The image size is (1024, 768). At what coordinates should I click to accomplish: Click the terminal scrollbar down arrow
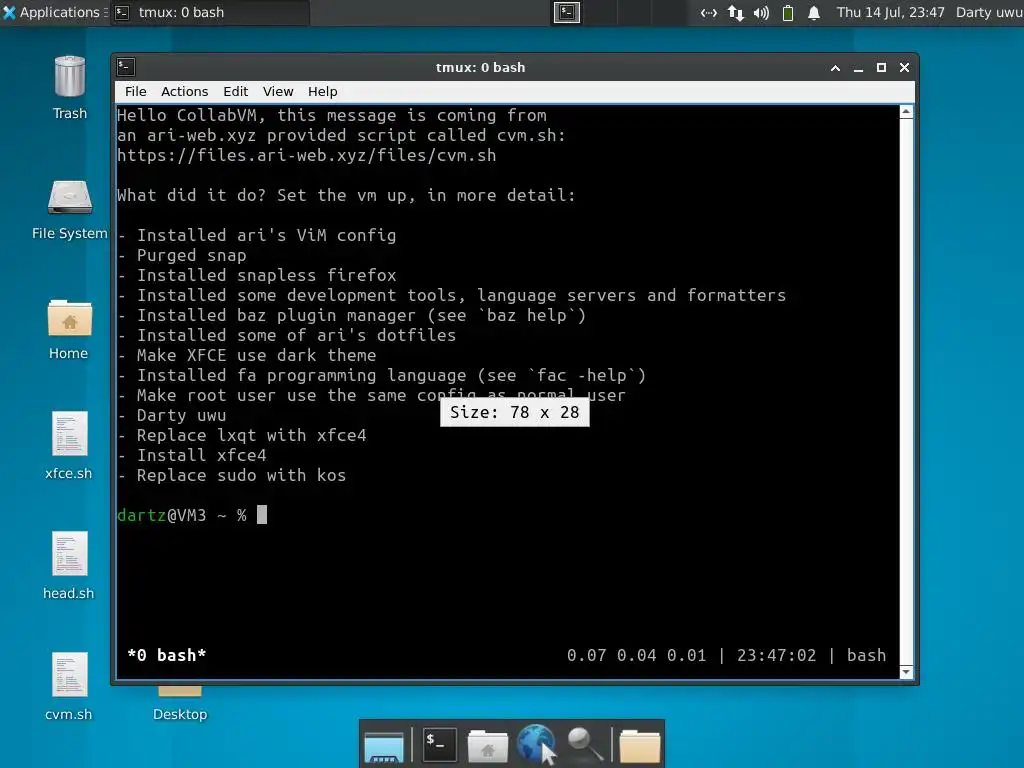tap(906, 672)
